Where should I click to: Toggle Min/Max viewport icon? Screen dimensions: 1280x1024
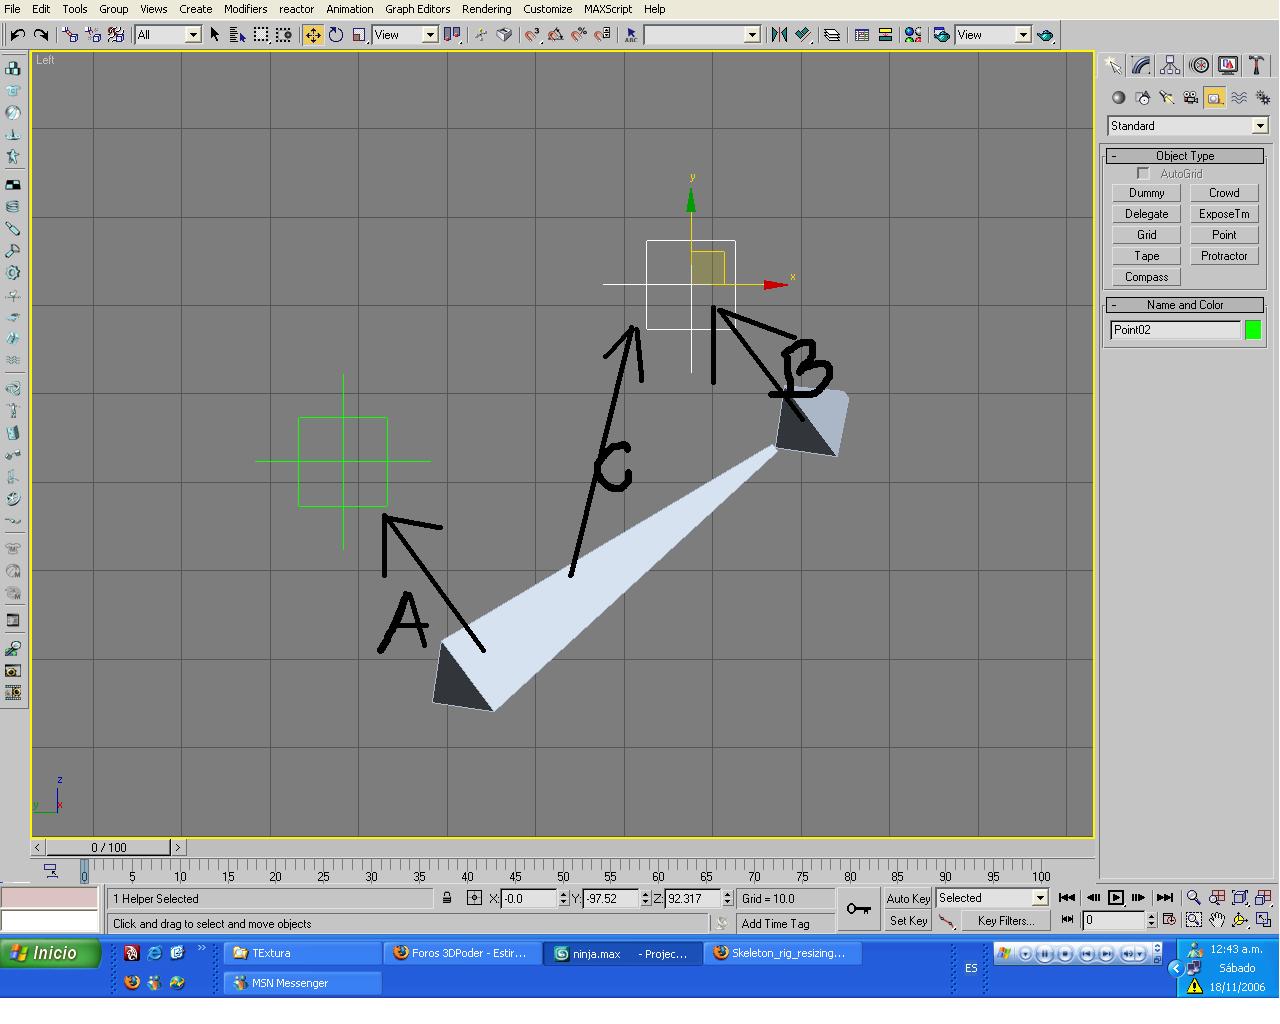tap(1264, 920)
